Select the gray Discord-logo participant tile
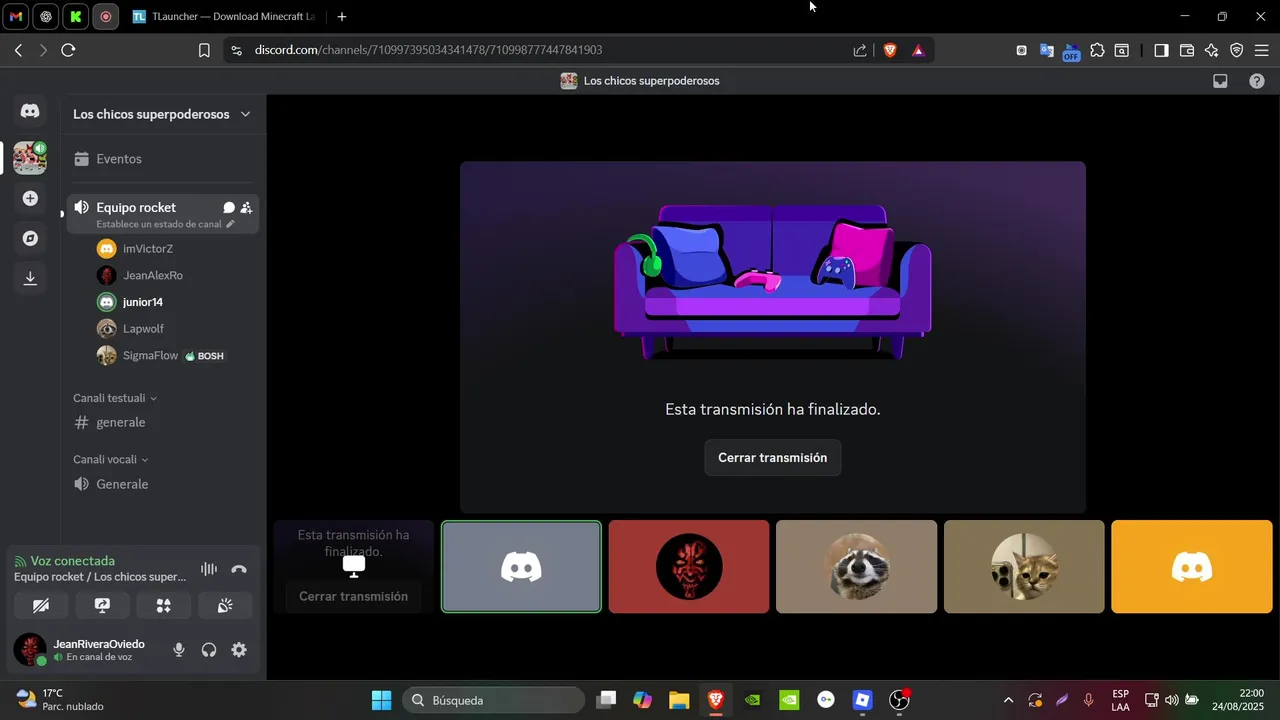 click(521, 567)
